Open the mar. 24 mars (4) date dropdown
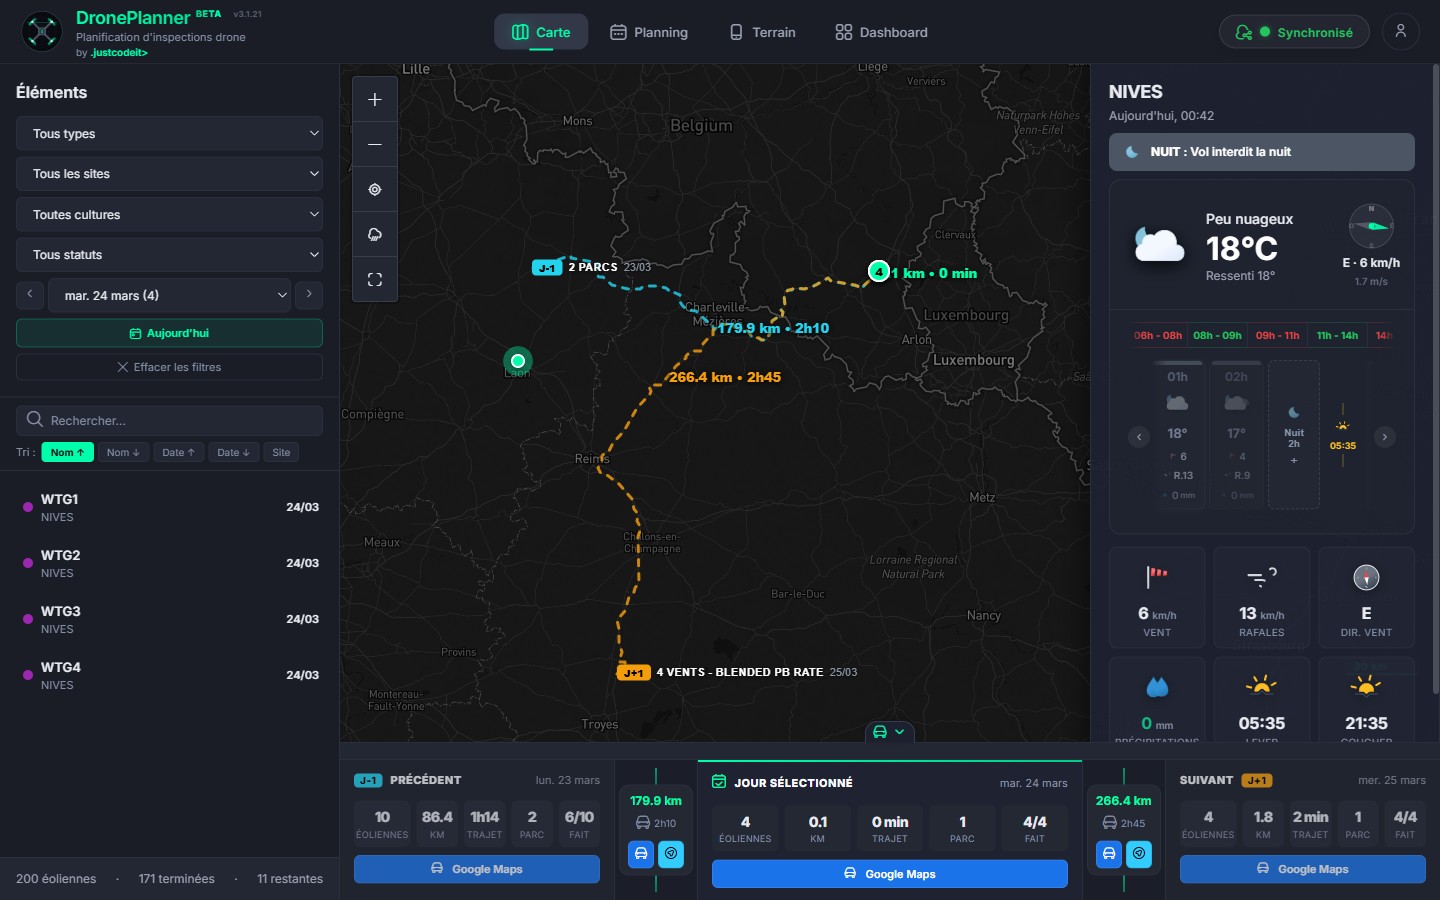This screenshot has width=1440, height=900. [x=170, y=295]
